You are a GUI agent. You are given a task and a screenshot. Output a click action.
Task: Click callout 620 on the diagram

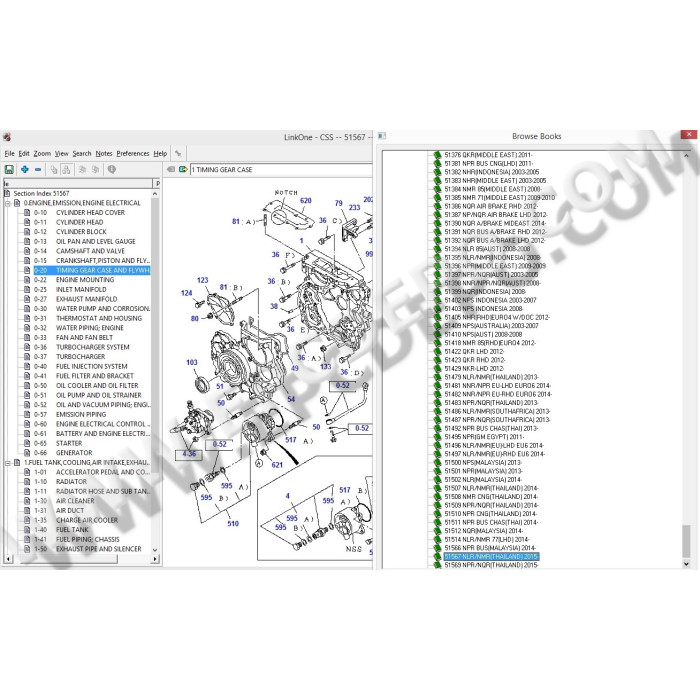[306, 201]
